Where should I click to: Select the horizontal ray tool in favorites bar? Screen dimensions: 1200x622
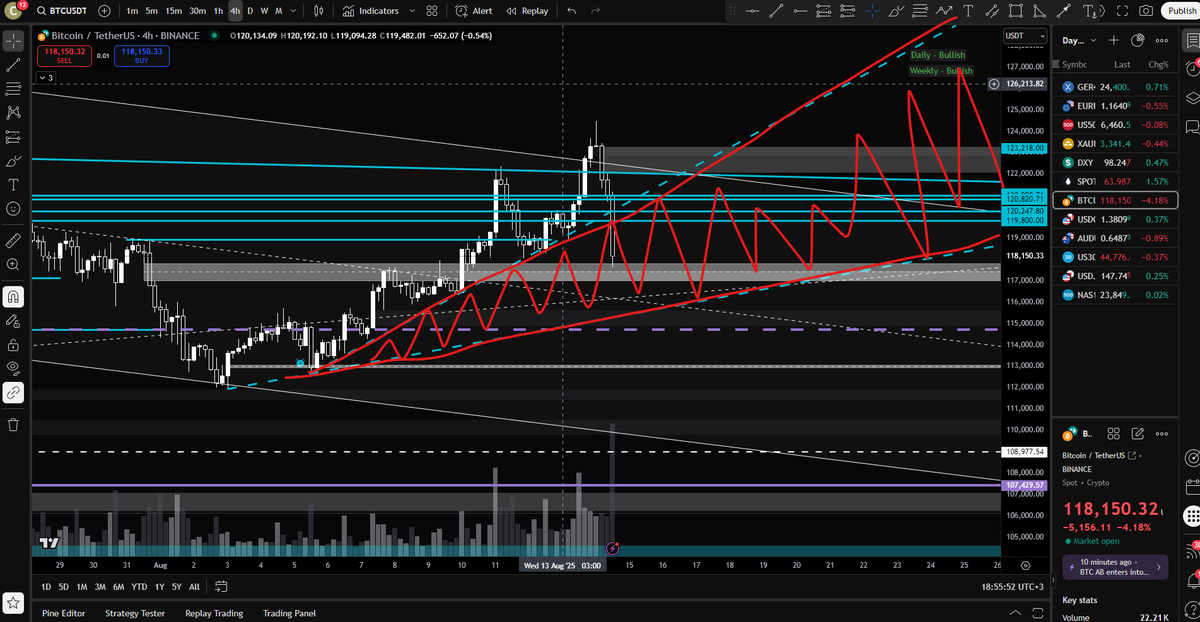click(x=801, y=11)
